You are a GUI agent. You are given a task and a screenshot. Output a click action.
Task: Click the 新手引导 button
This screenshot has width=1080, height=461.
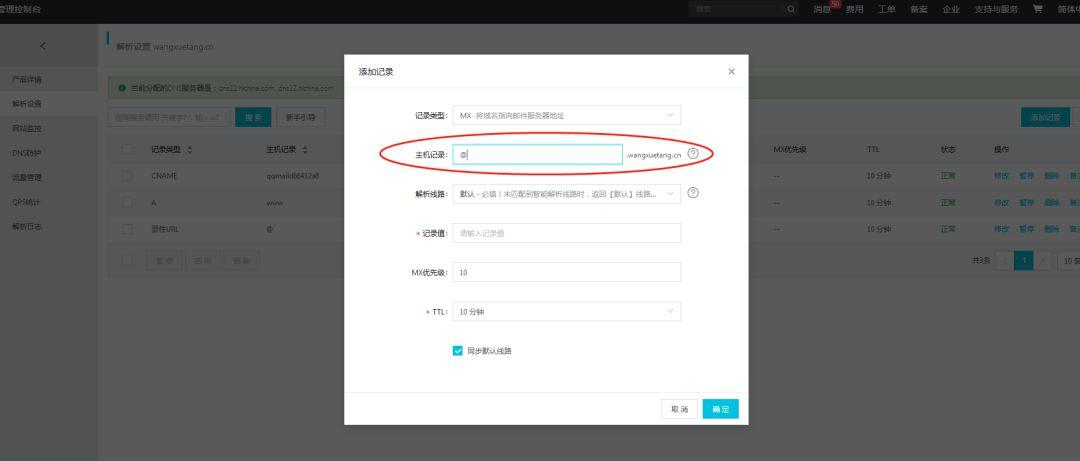point(301,117)
